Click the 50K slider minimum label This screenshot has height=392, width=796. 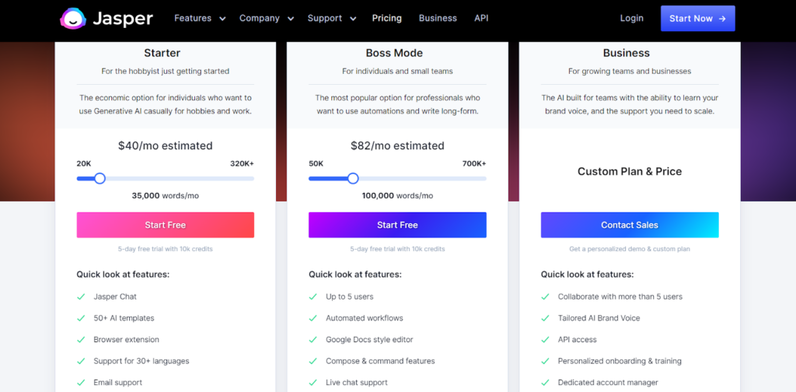[316, 164]
